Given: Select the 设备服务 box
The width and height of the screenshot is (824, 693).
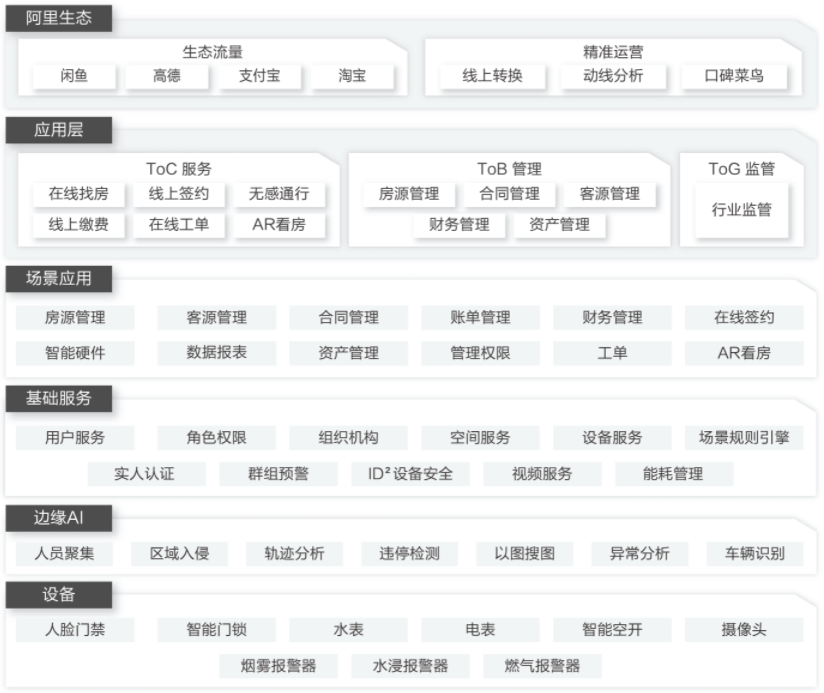Looking at the screenshot, I should point(613,438).
